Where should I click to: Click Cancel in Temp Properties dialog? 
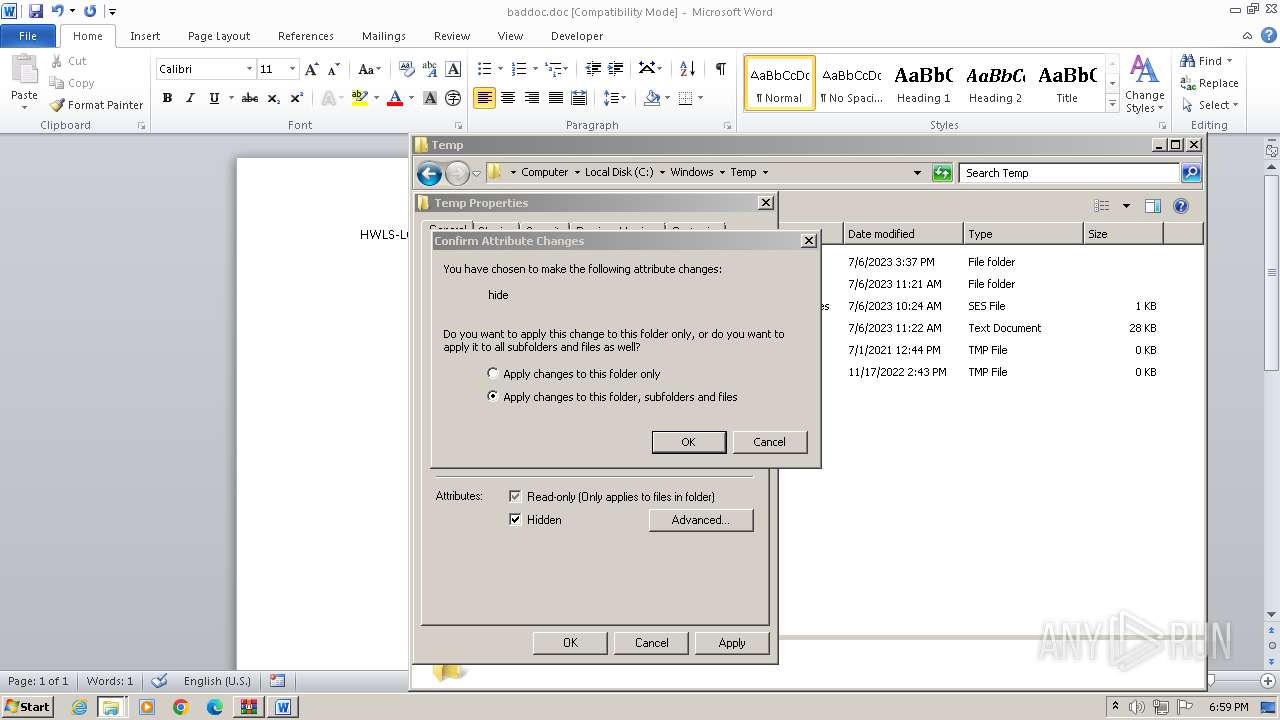click(x=651, y=643)
